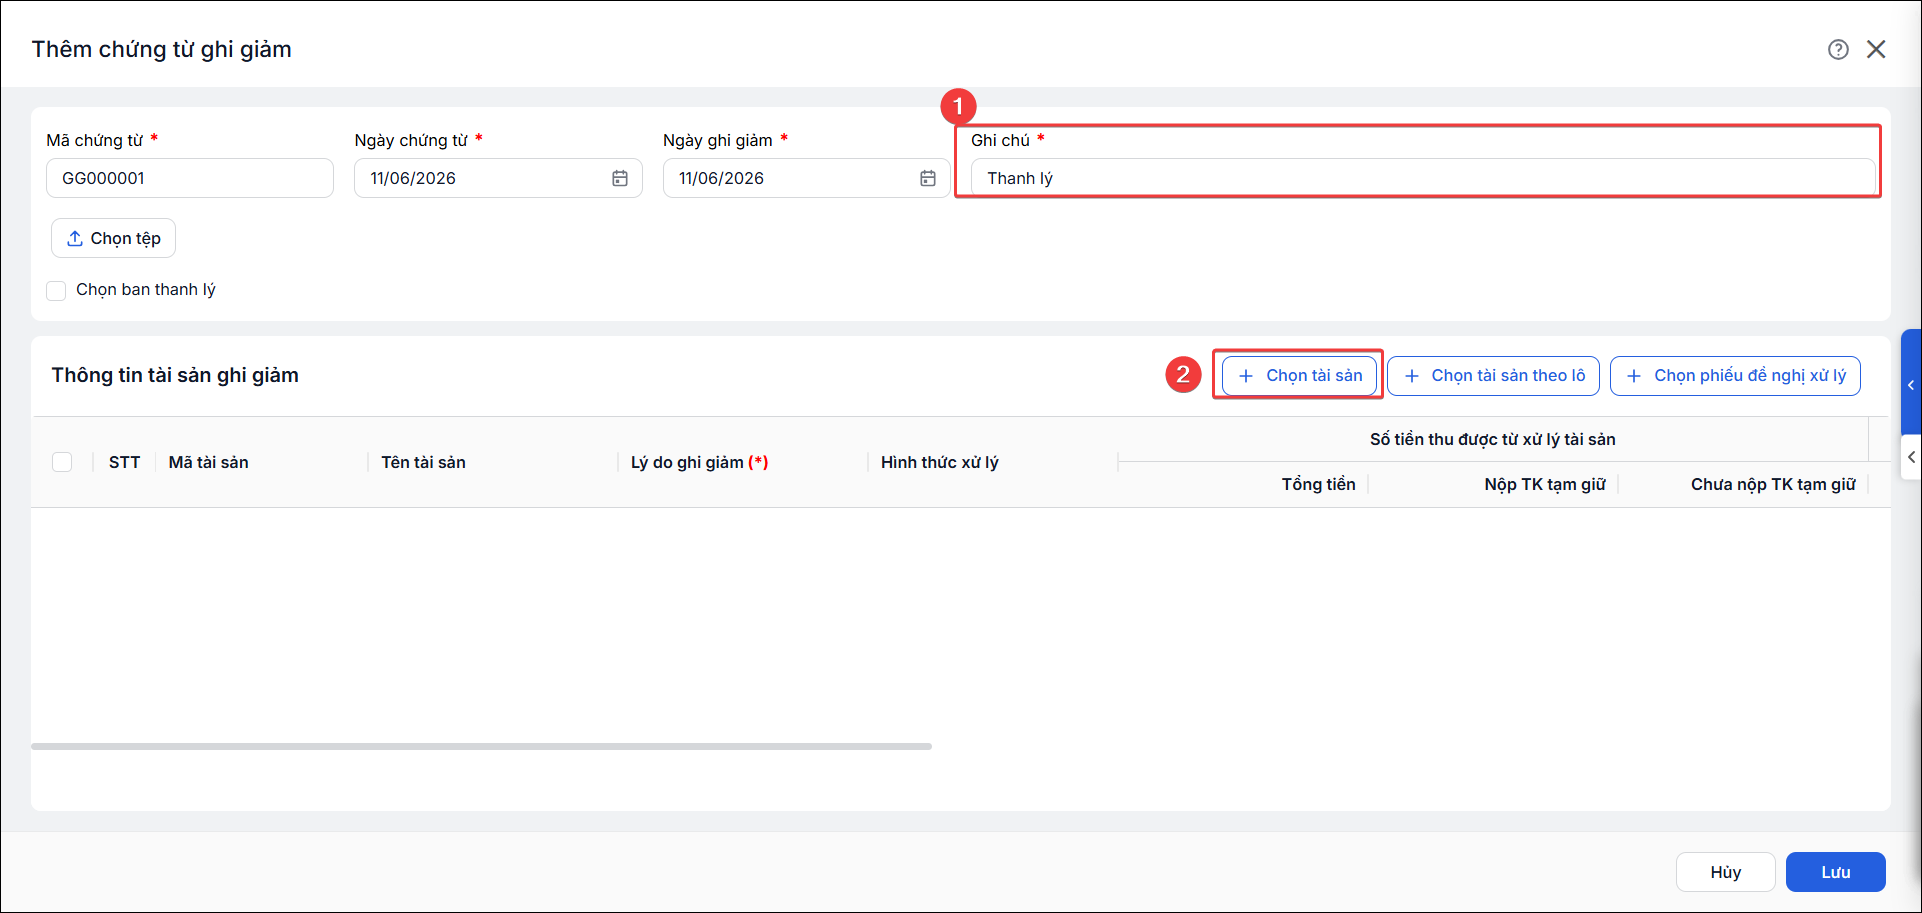Click the upload icon in Chọn tệp
This screenshot has height=913, width=1922.
75,238
